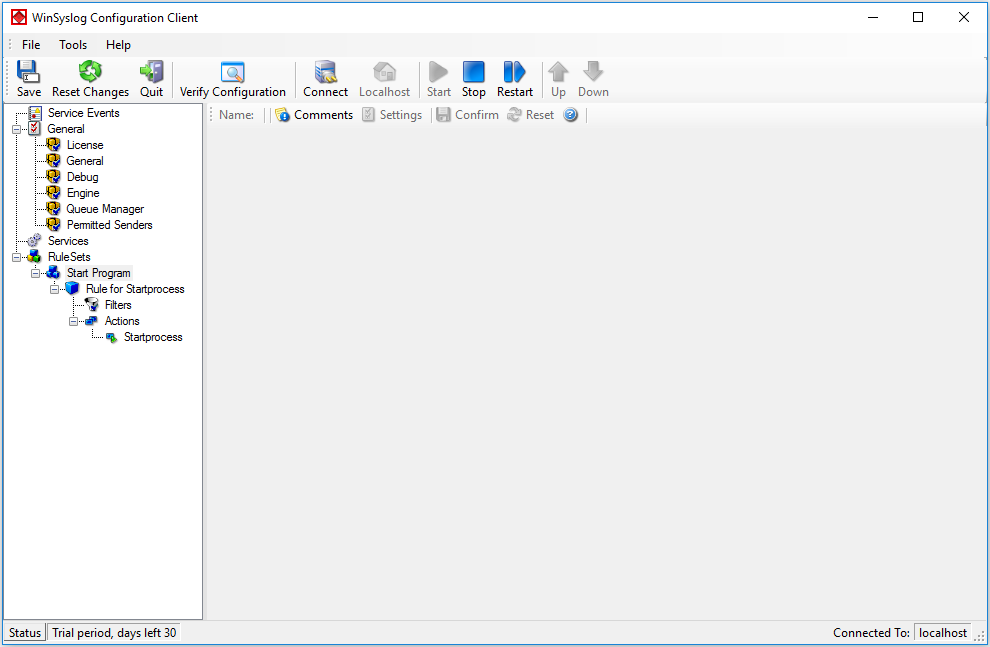The image size is (990, 647).
Task: Collapse the Start Program node
Action: 35,273
